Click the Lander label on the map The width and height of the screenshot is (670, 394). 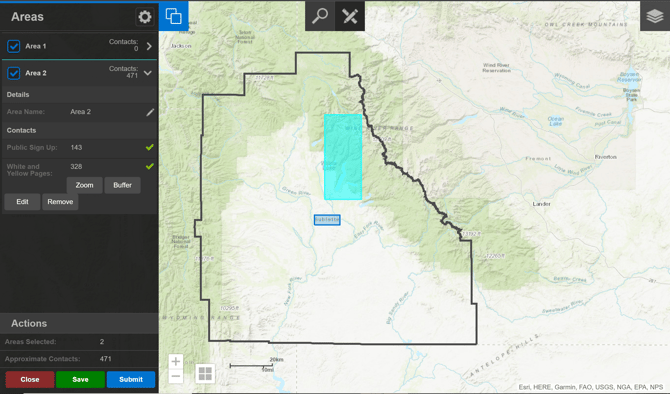point(541,204)
